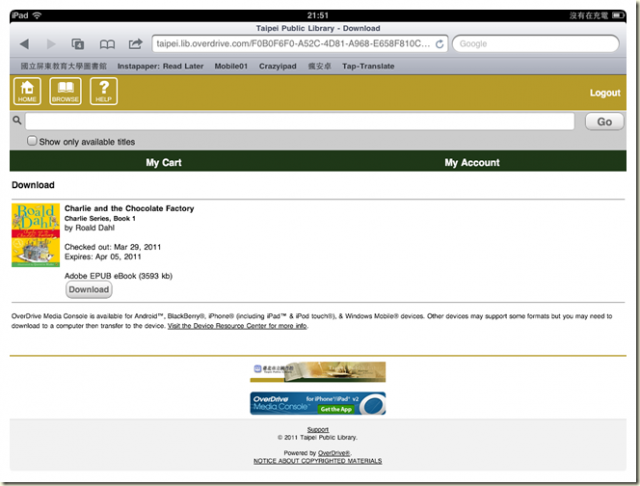Tap the Wi-Fi status icon
The width and height of the screenshot is (640, 486).
[x=37, y=16]
